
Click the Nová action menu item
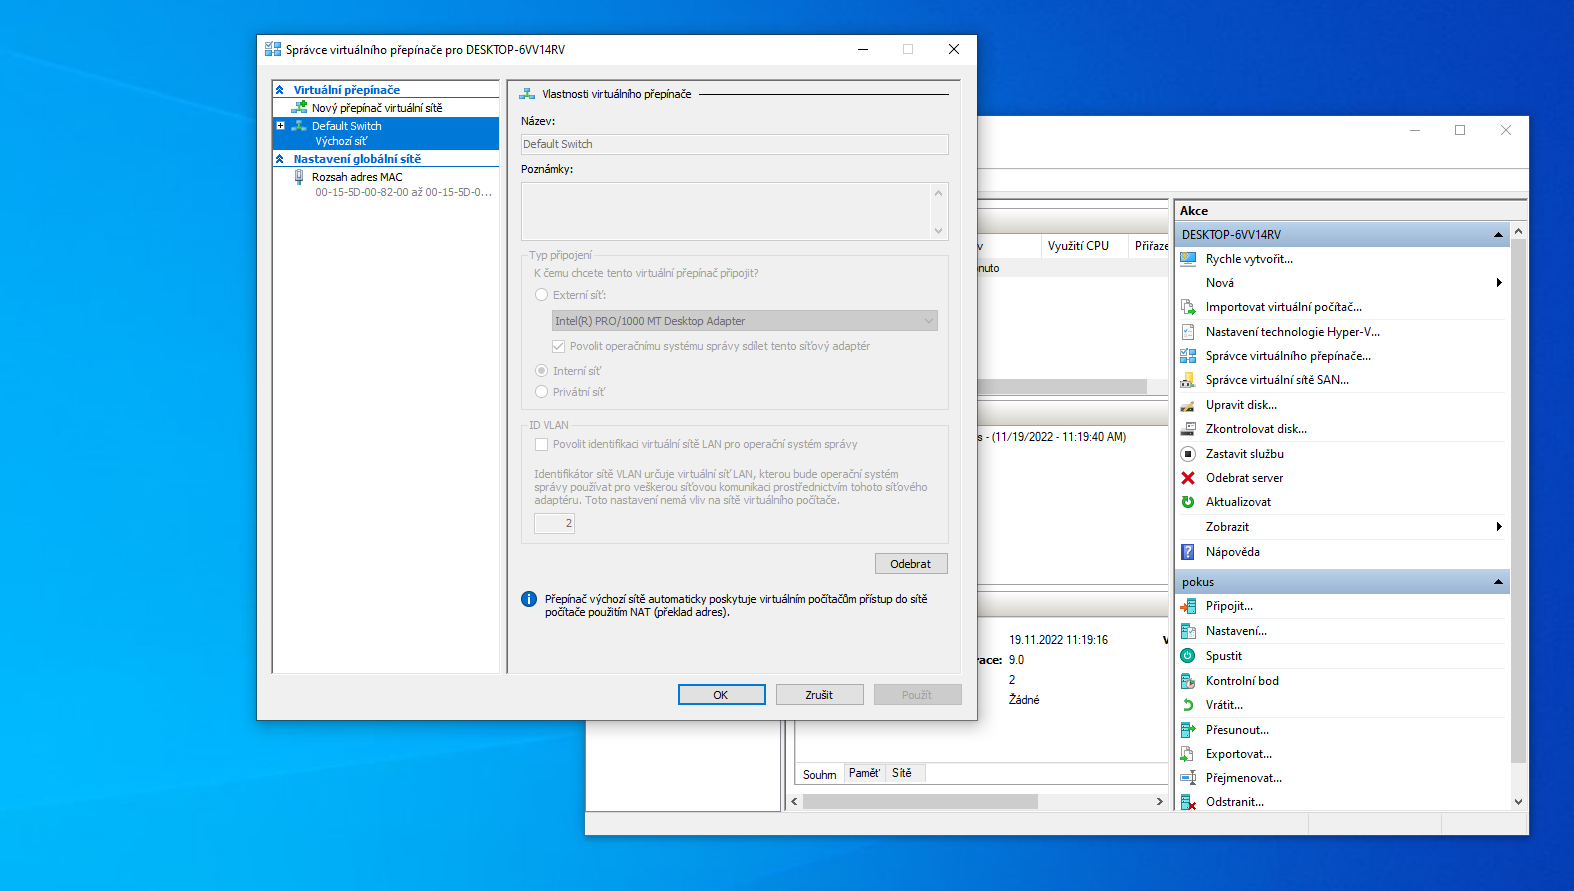click(x=1220, y=283)
